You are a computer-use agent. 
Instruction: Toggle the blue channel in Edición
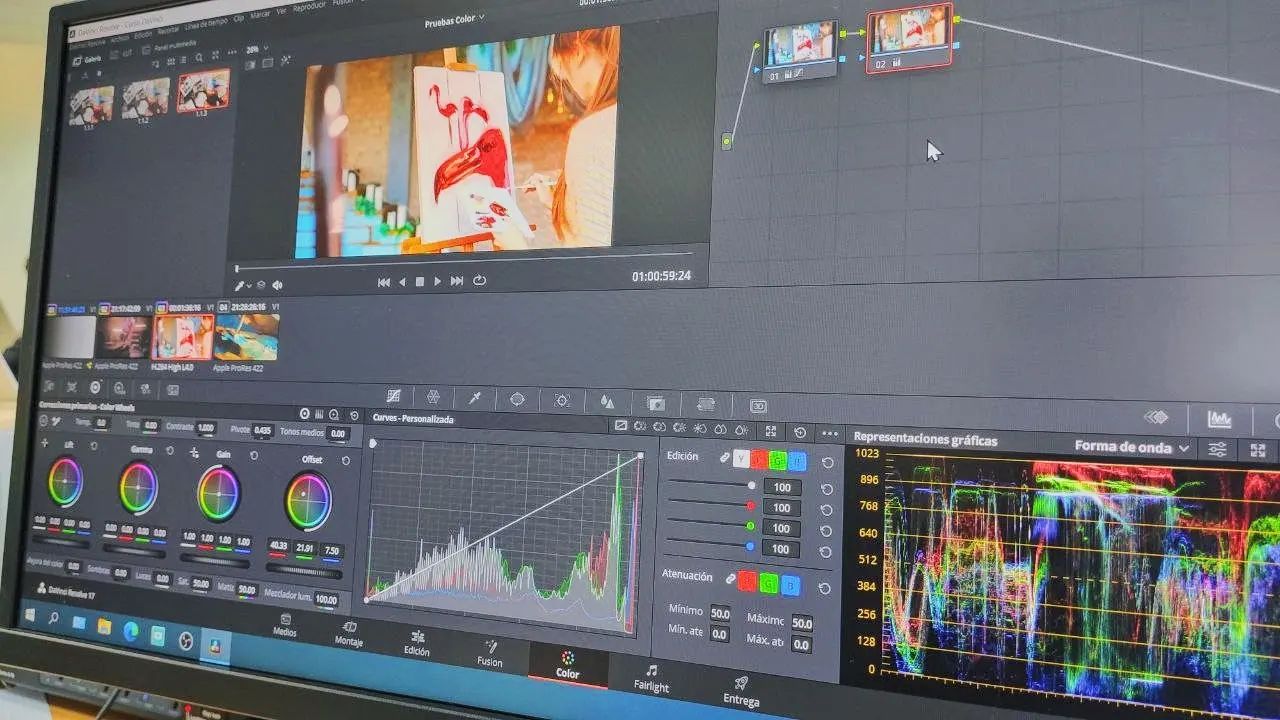coord(797,461)
